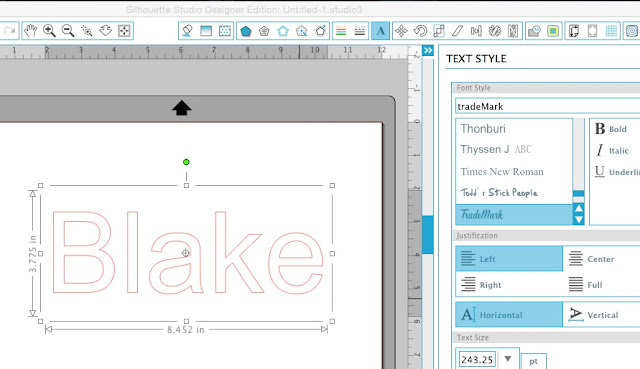This screenshot has width=640, height=369.
Task: Open the Fill Color pentagon icon
Action: click(246, 31)
